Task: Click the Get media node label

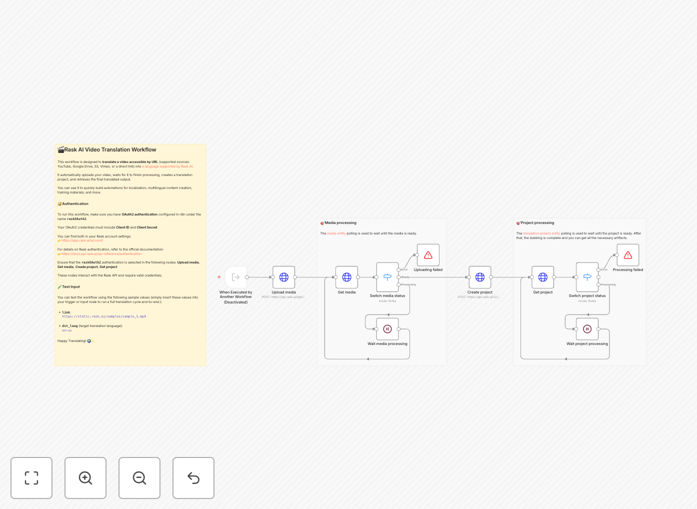Action: [347, 292]
